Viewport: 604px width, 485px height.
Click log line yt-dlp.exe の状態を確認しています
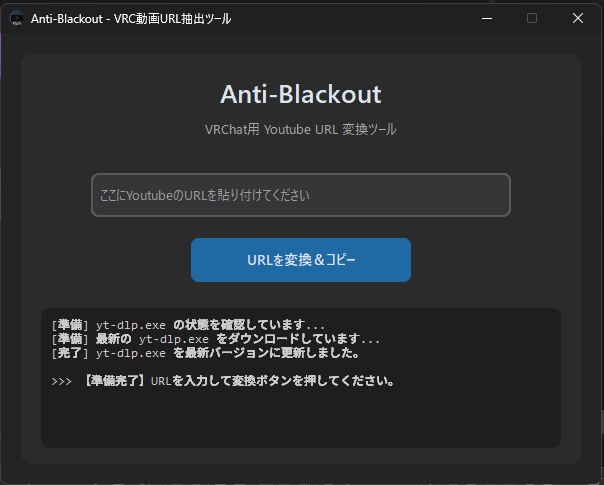click(188, 325)
